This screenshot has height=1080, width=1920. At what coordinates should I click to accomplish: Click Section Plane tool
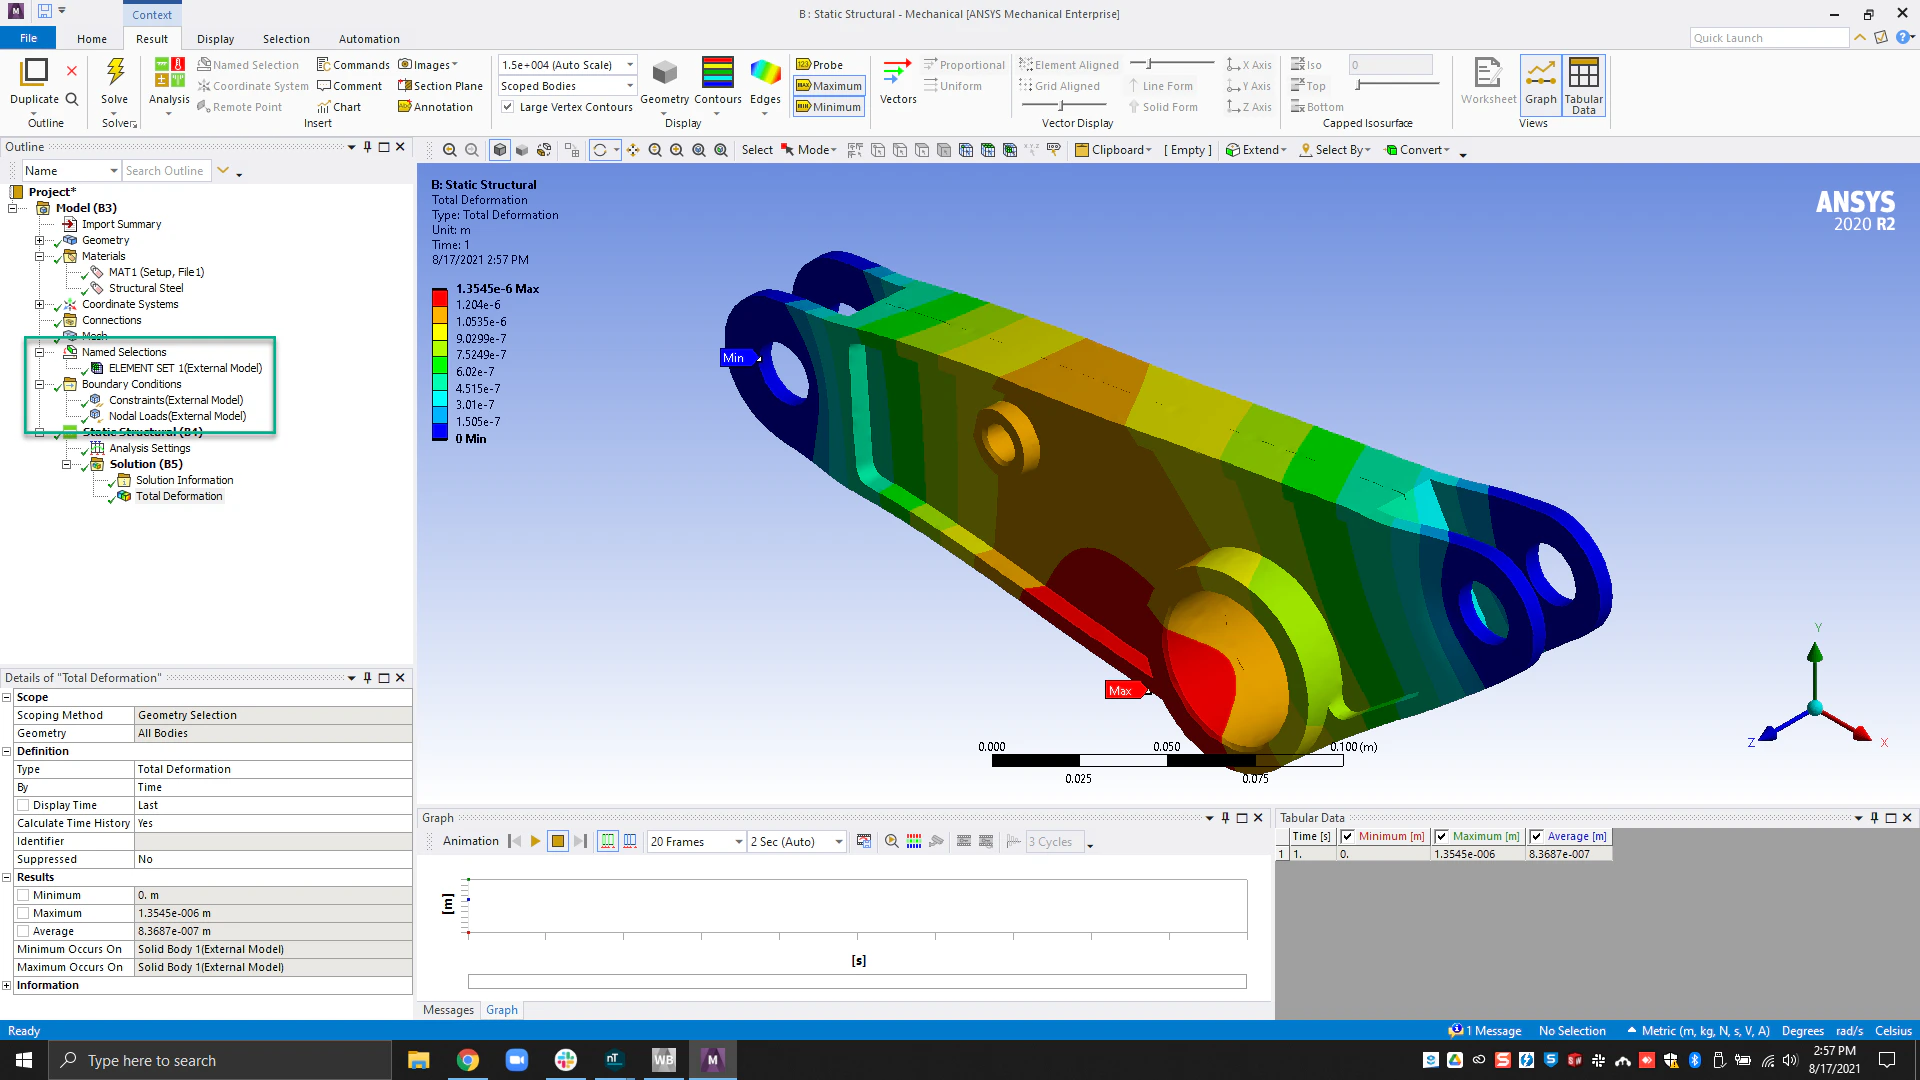[440, 86]
